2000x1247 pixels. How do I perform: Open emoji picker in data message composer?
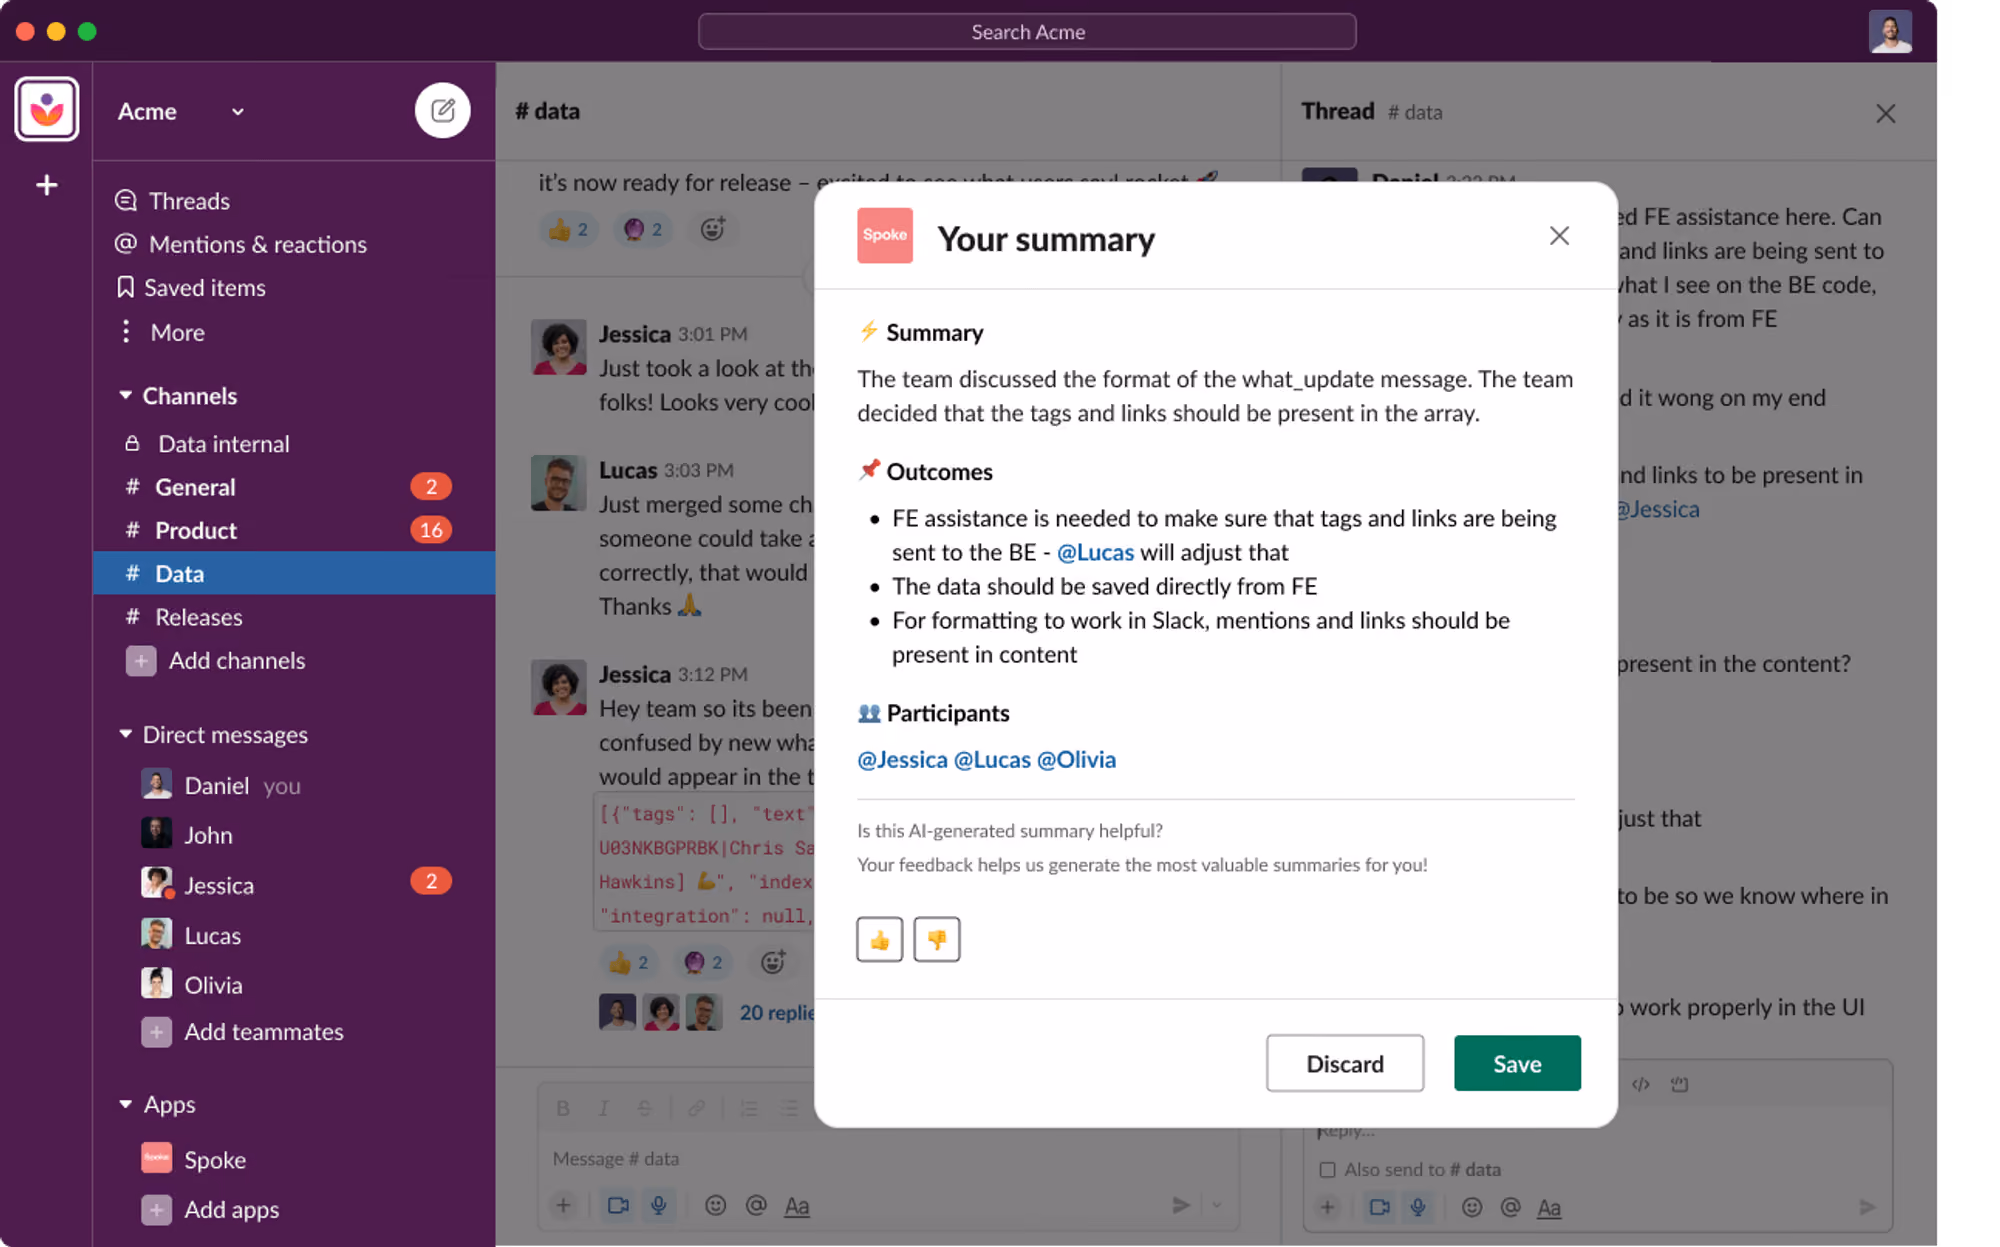tap(715, 1205)
